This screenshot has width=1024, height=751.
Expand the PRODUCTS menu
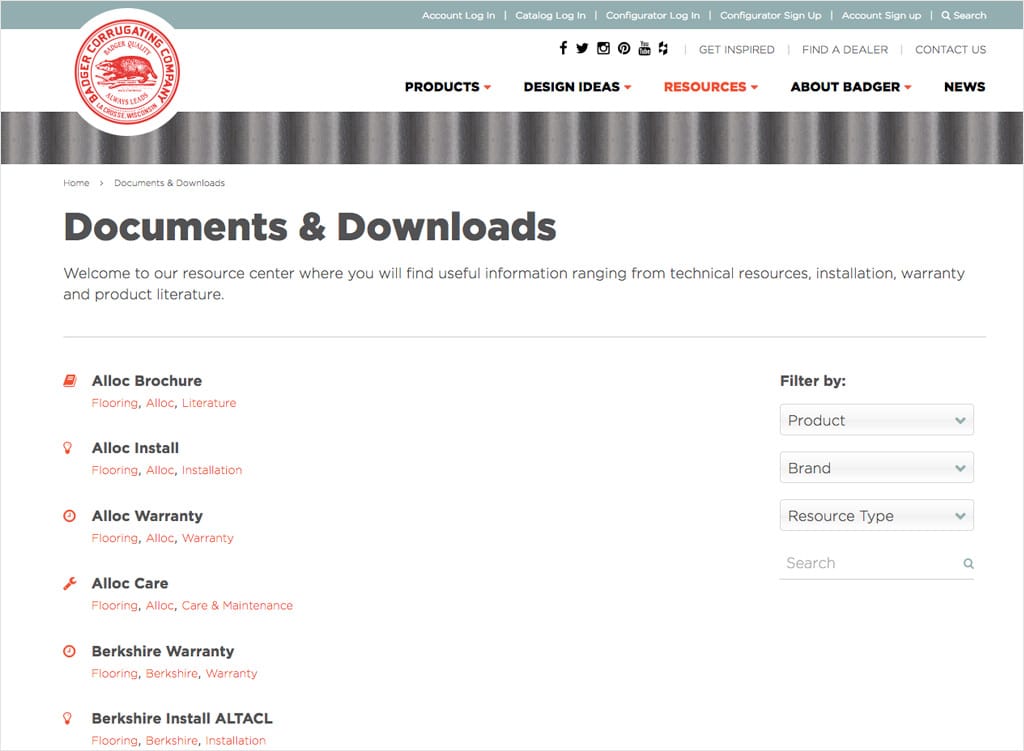[447, 87]
